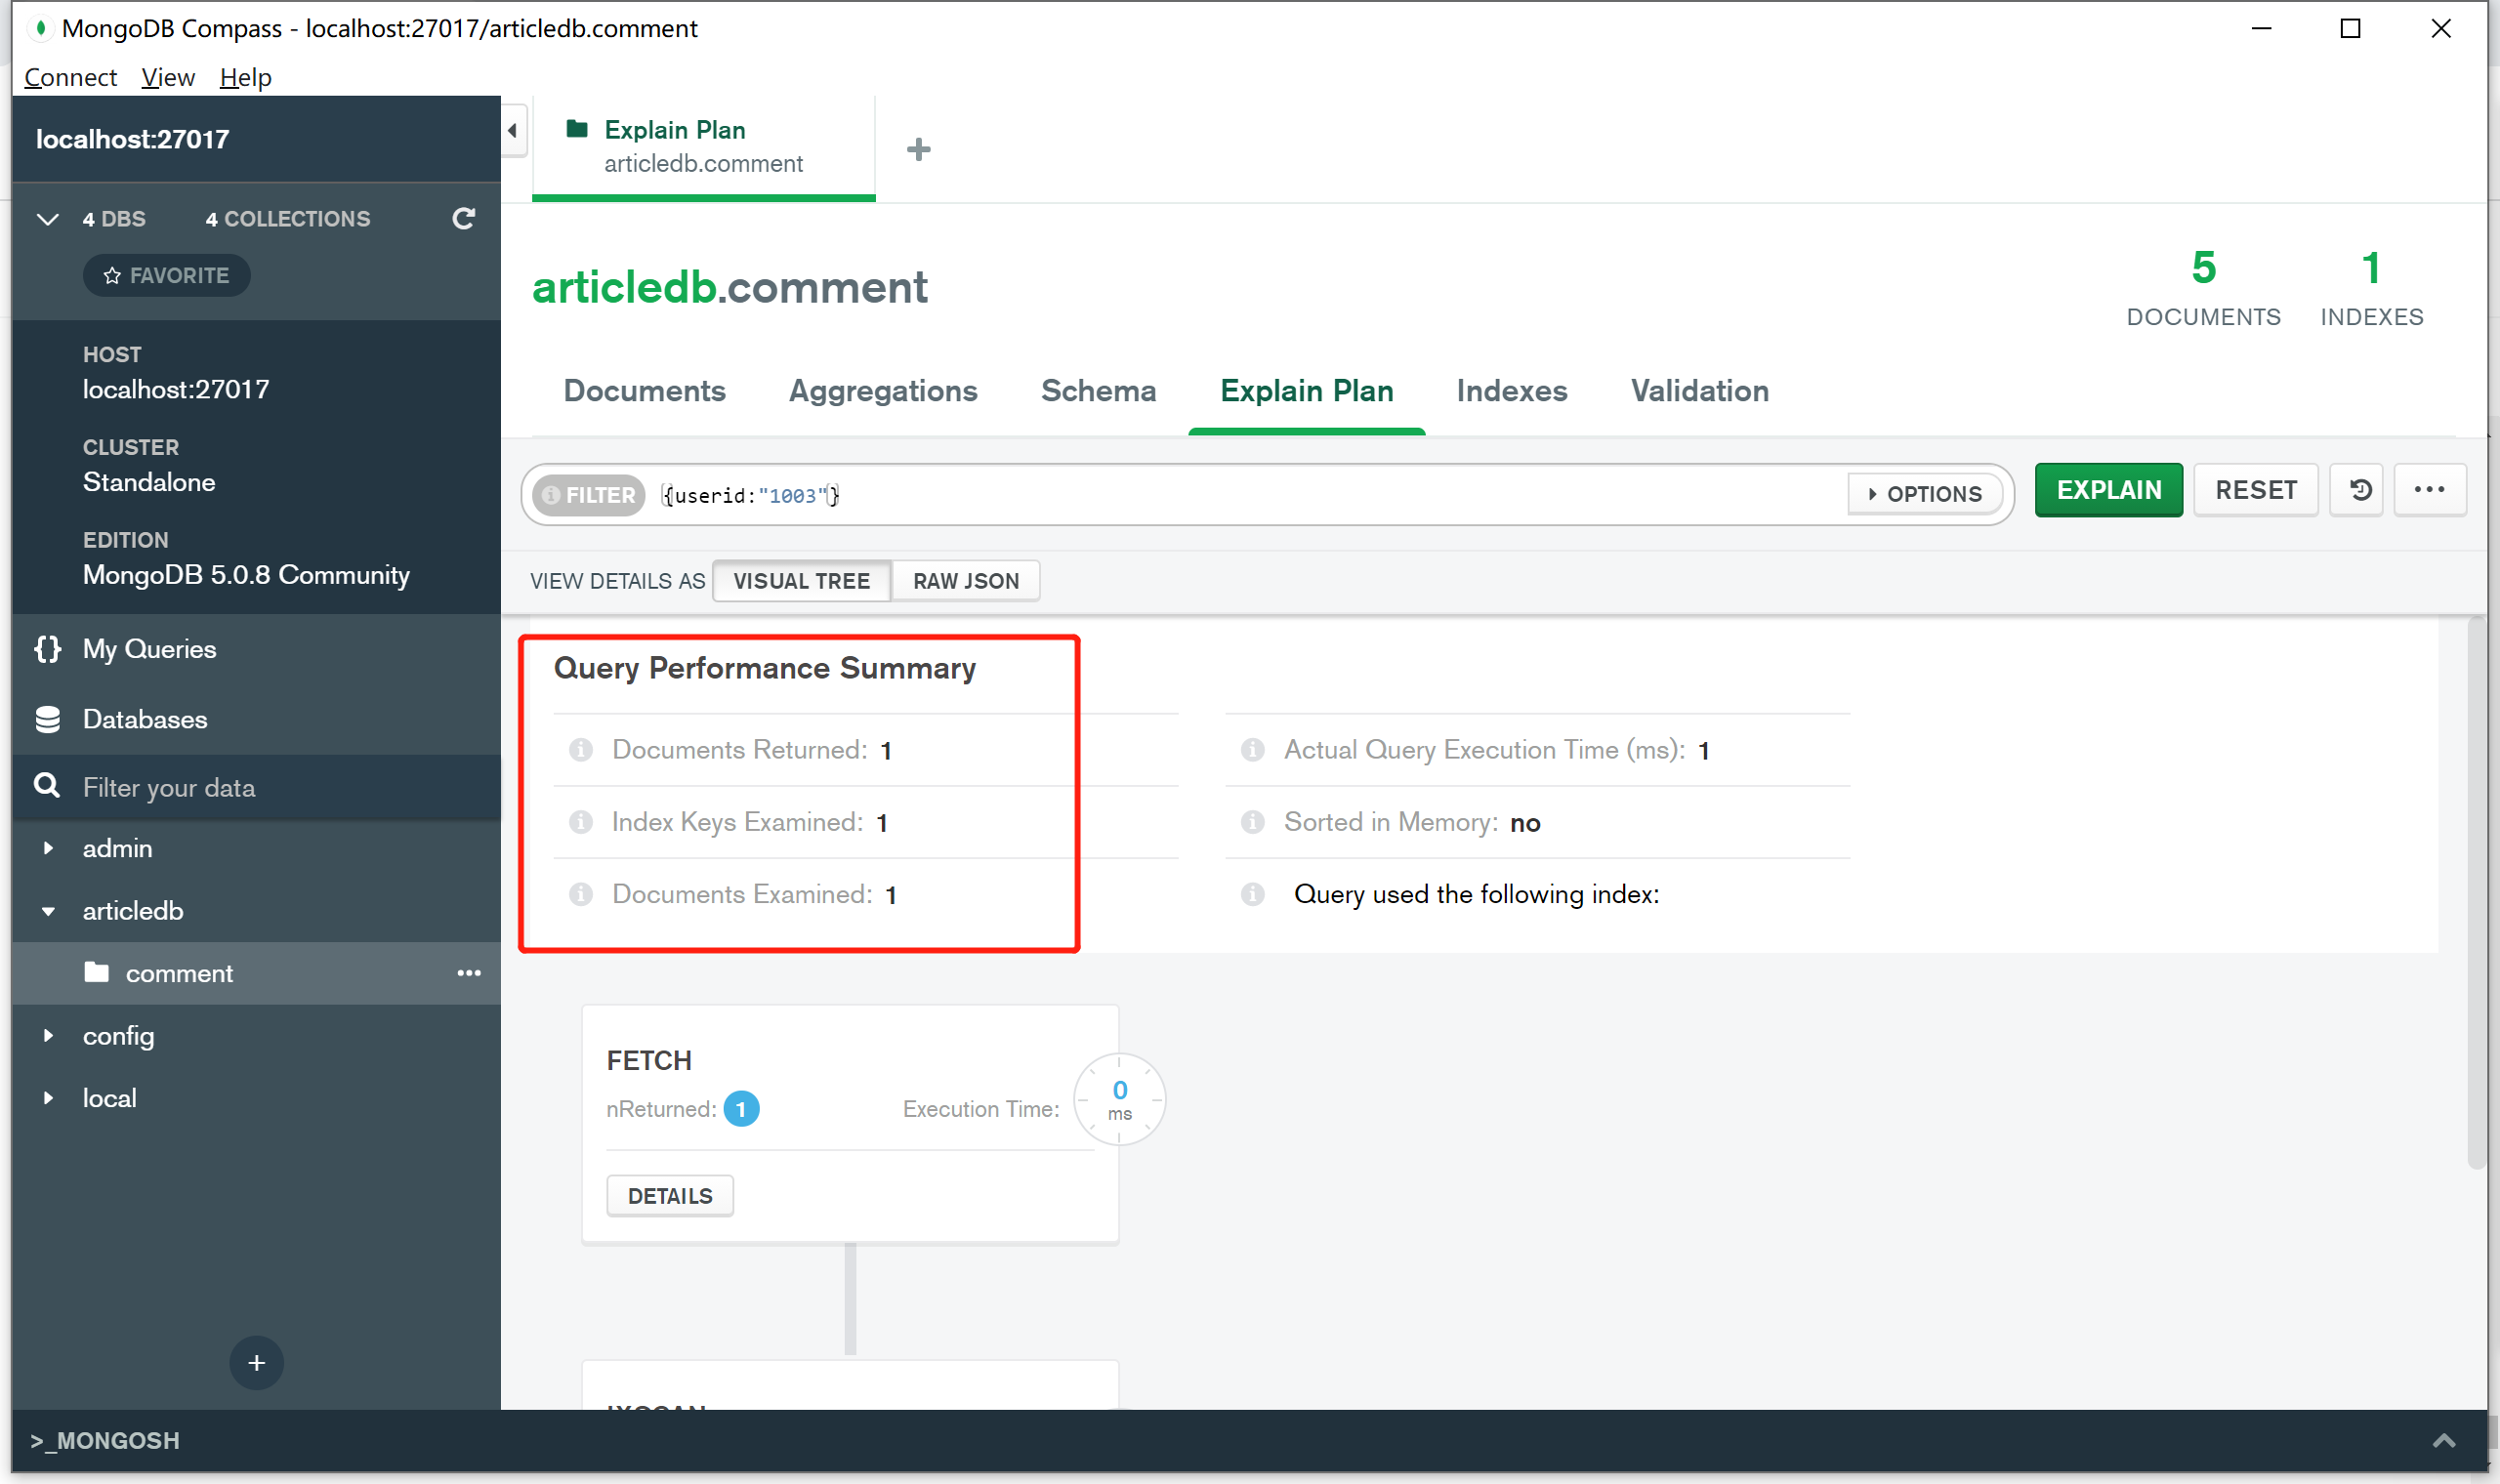Click info icon next to Documents Returned

[x=581, y=750]
